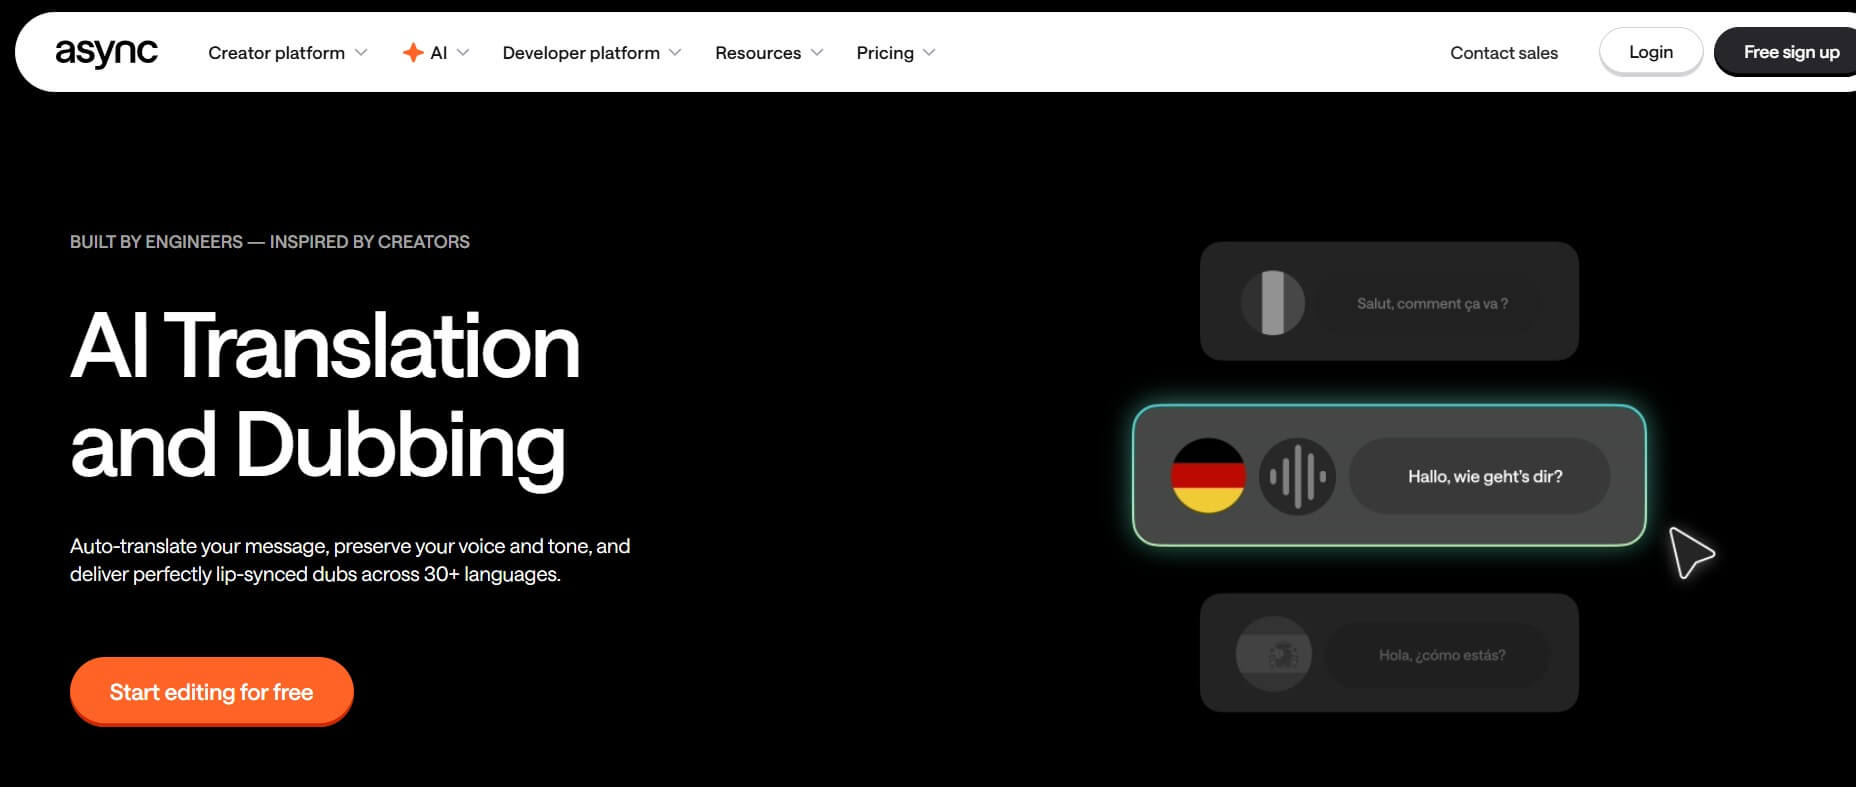Click the French flag icon
Screen dimensions: 1856x787
tap(1273, 303)
